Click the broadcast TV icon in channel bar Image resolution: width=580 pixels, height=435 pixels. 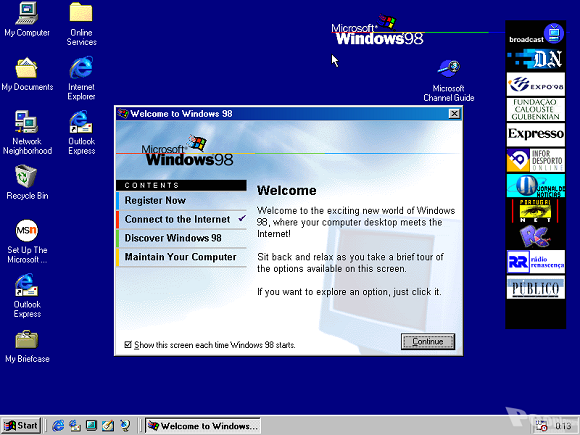554,33
